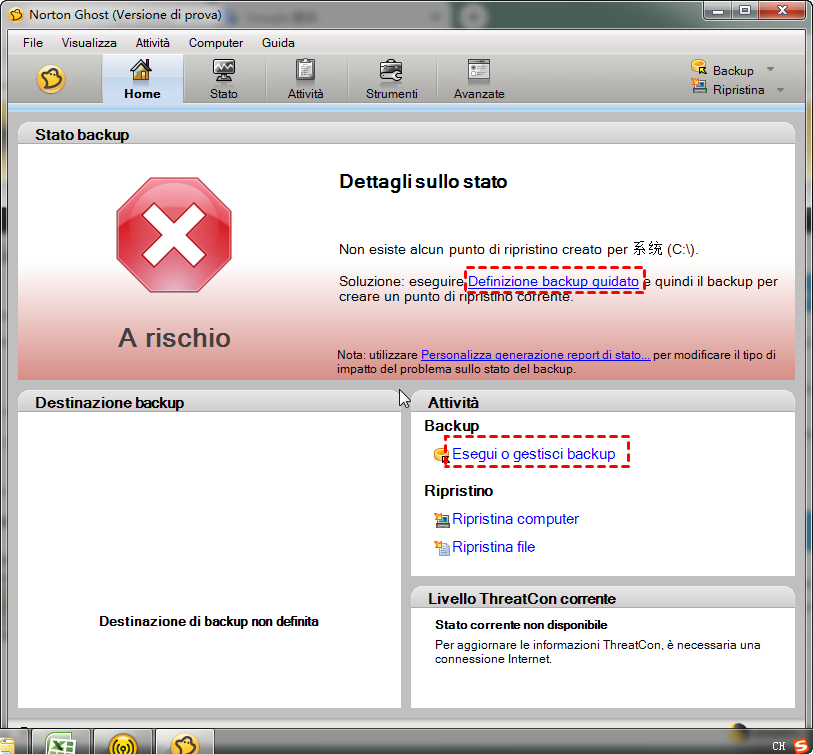Screen dimensions: 813x754
Task: Select the Home house icon
Action: click(141, 70)
